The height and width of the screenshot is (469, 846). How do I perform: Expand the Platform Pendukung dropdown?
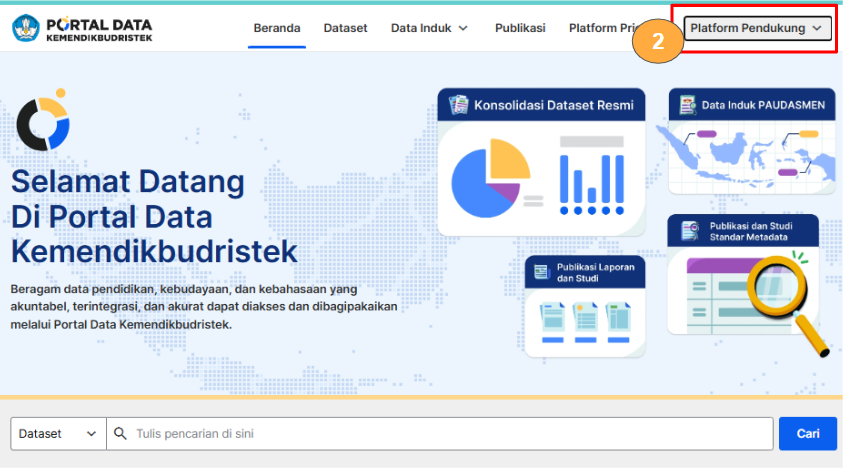click(758, 28)
